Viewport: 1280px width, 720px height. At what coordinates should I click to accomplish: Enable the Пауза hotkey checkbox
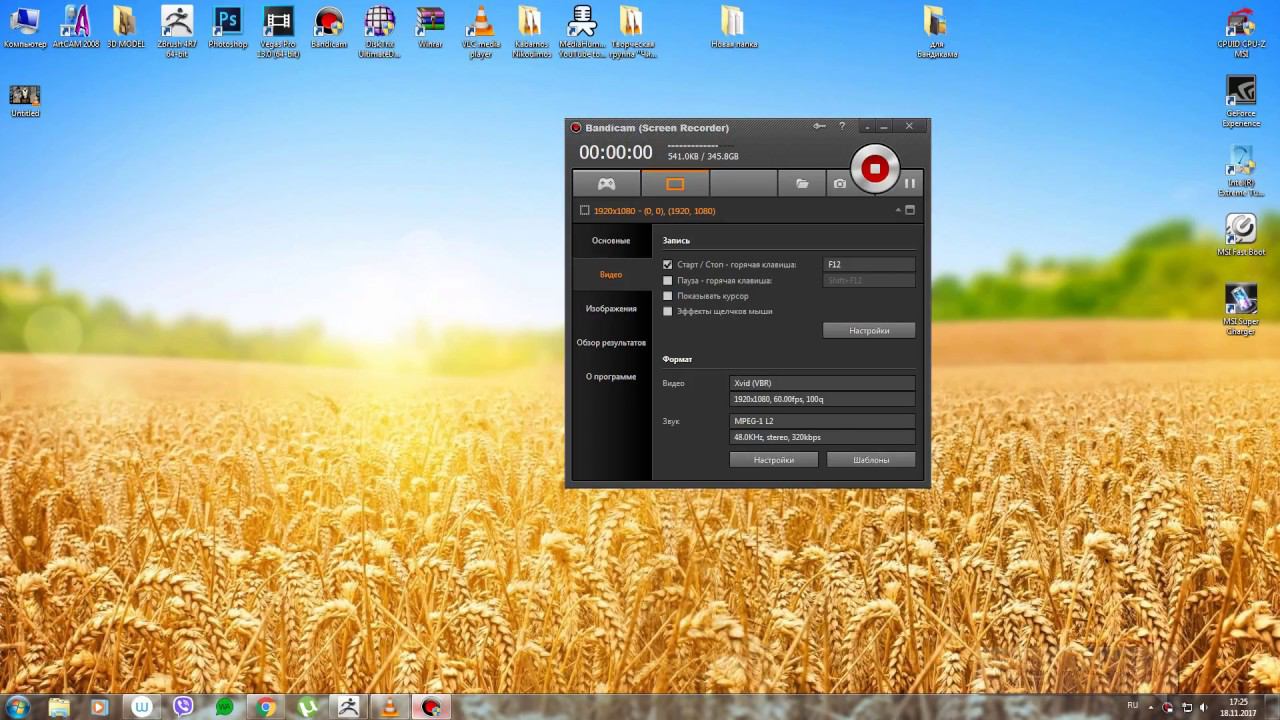point(668,281)
